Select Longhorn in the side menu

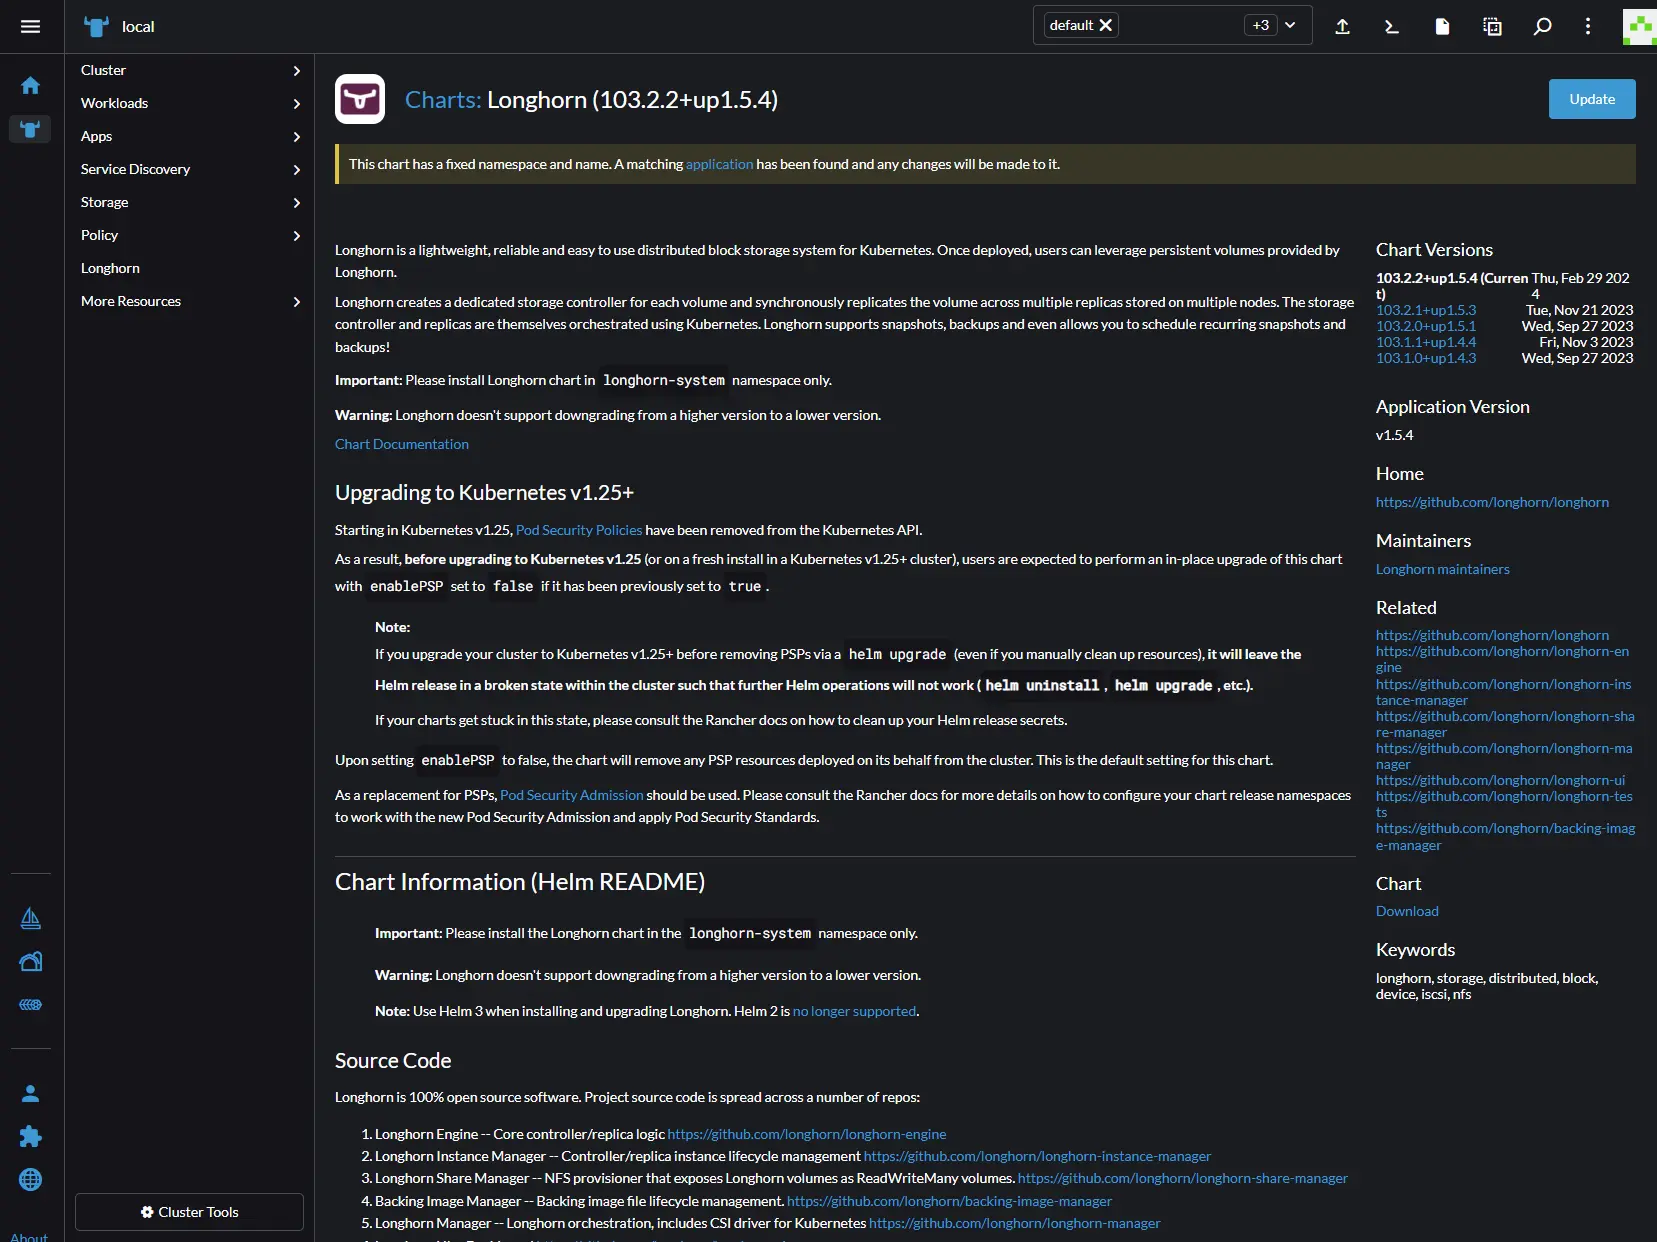click(110, 268)
